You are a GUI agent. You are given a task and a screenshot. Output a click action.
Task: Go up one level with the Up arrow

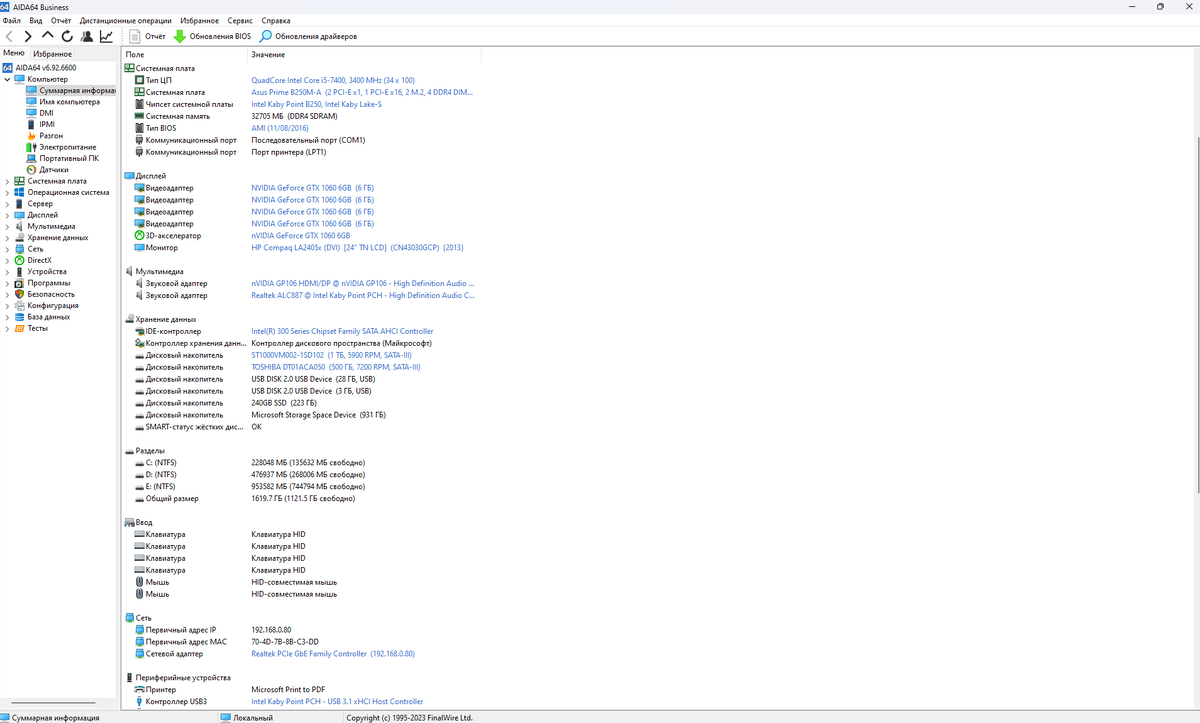[48, 36]
